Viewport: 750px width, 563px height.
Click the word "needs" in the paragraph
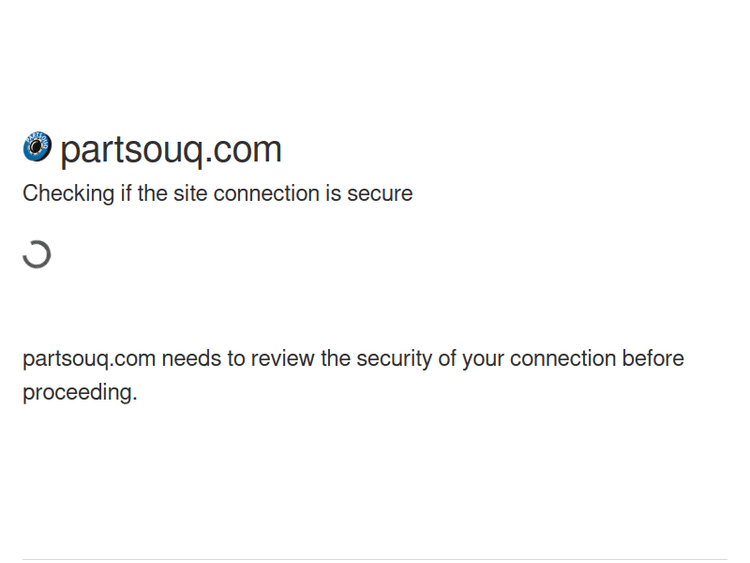tap(192, 359)
